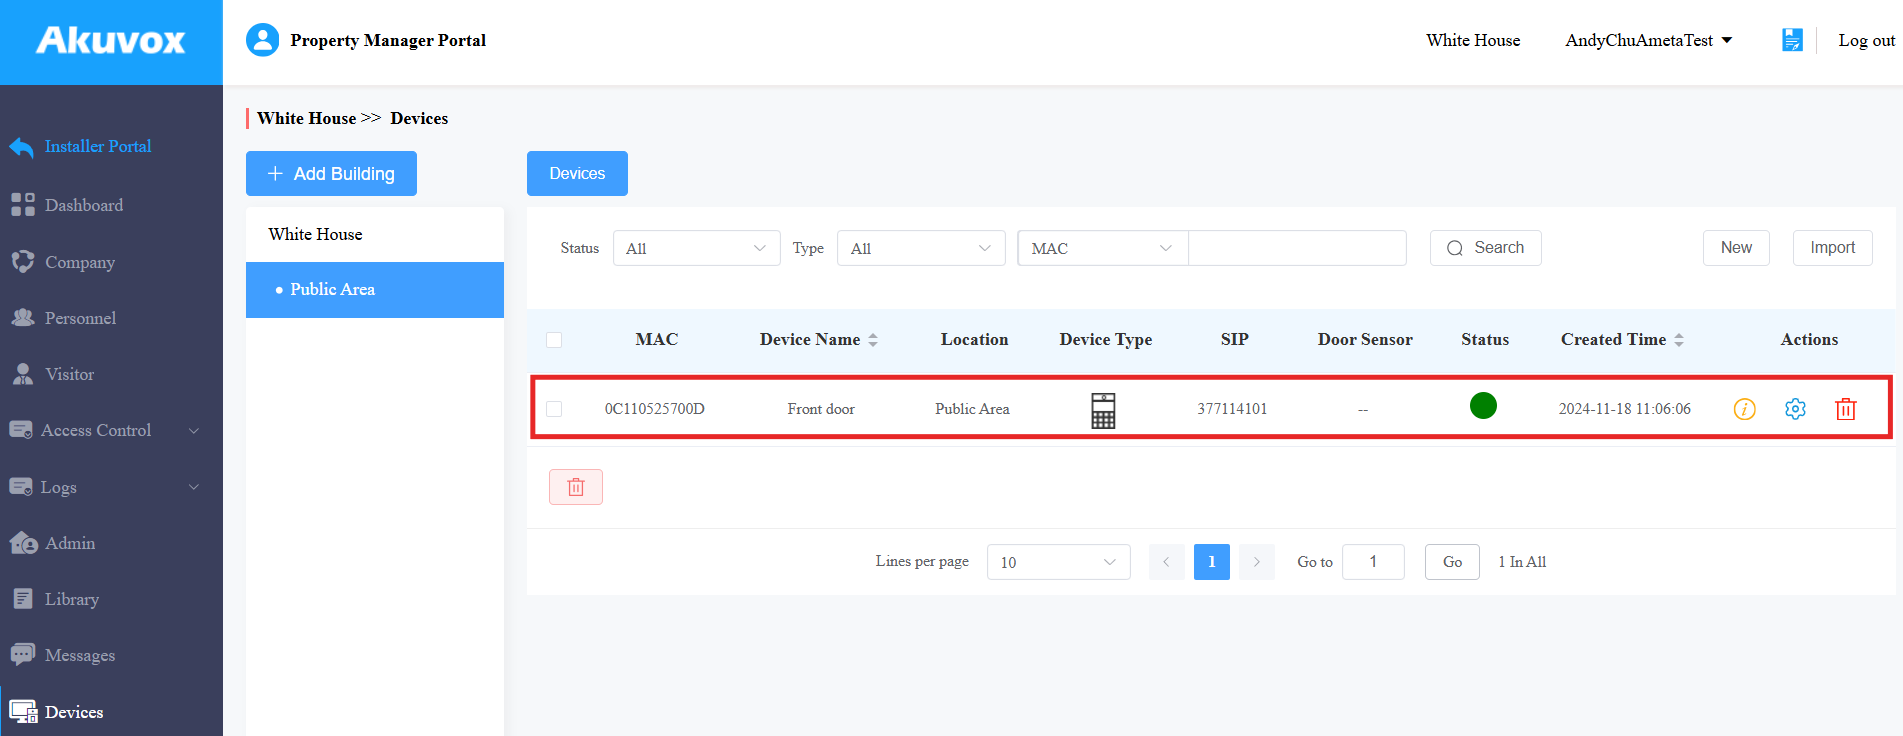This screenshot has height=736, width=1903.
Task: Open Dashboard in the sidebar
Action: (84, 205)
